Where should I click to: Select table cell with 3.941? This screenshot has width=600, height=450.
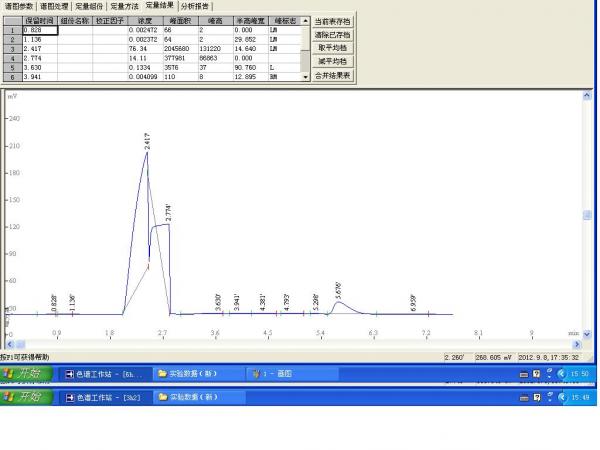pos(40,77)
